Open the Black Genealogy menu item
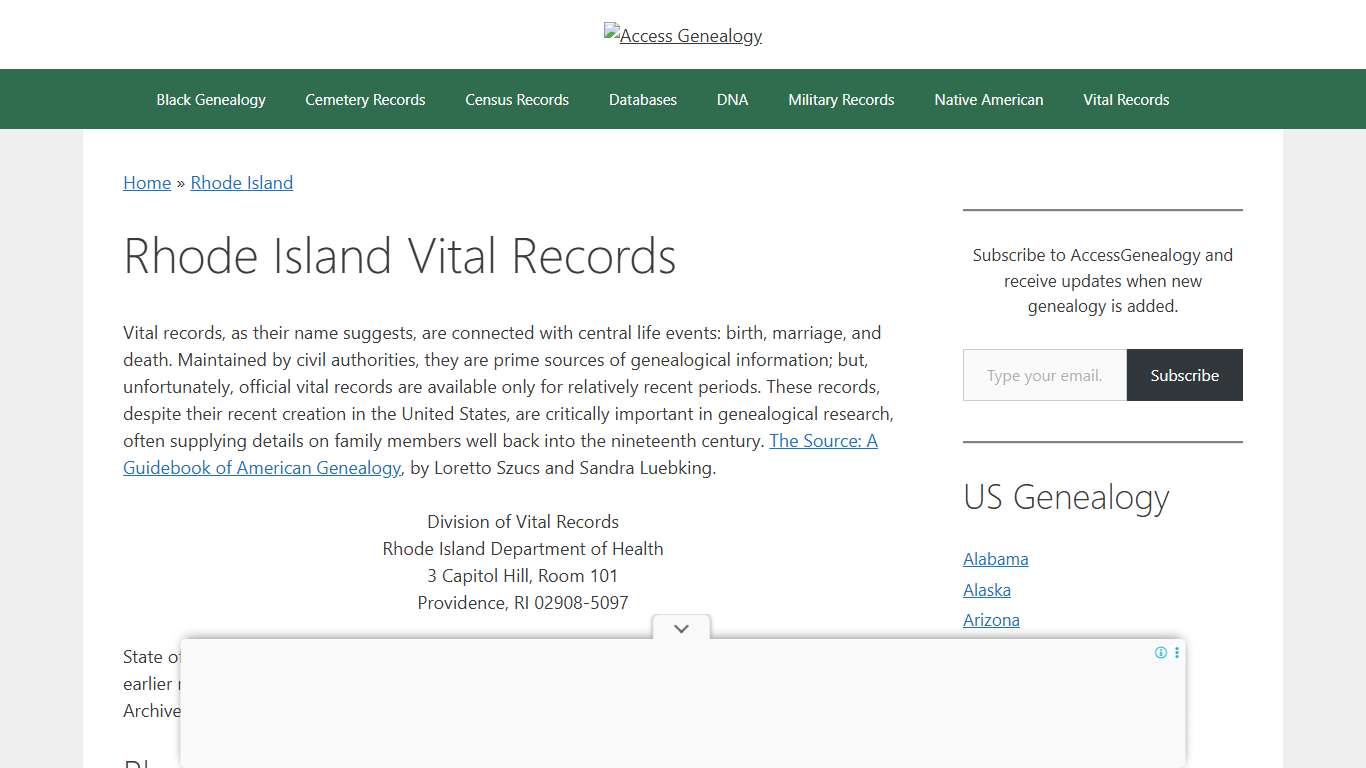The width and height of the screenshot is (1366, 768). 210,99
